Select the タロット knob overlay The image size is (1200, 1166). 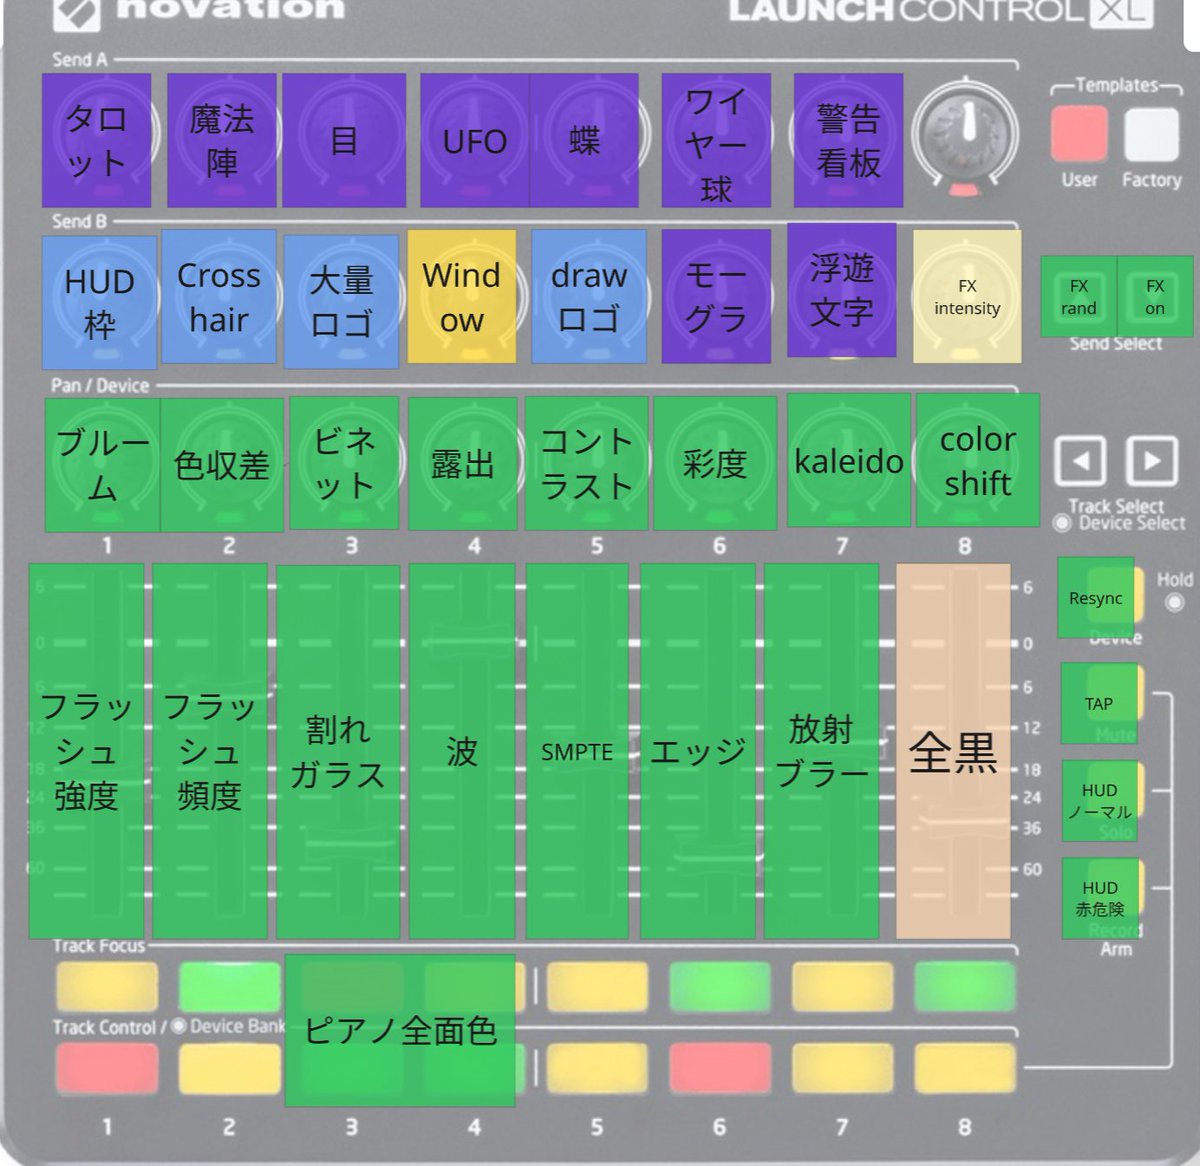click(x=96, y=140)
